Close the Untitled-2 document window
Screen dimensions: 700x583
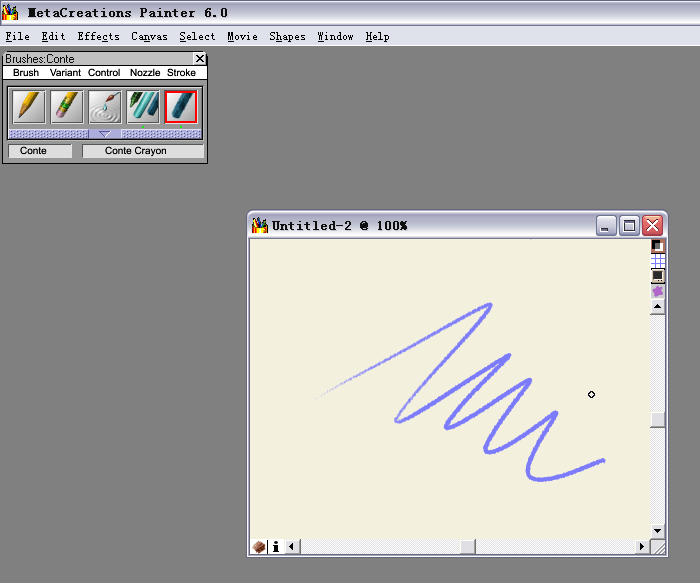point(652,225)
